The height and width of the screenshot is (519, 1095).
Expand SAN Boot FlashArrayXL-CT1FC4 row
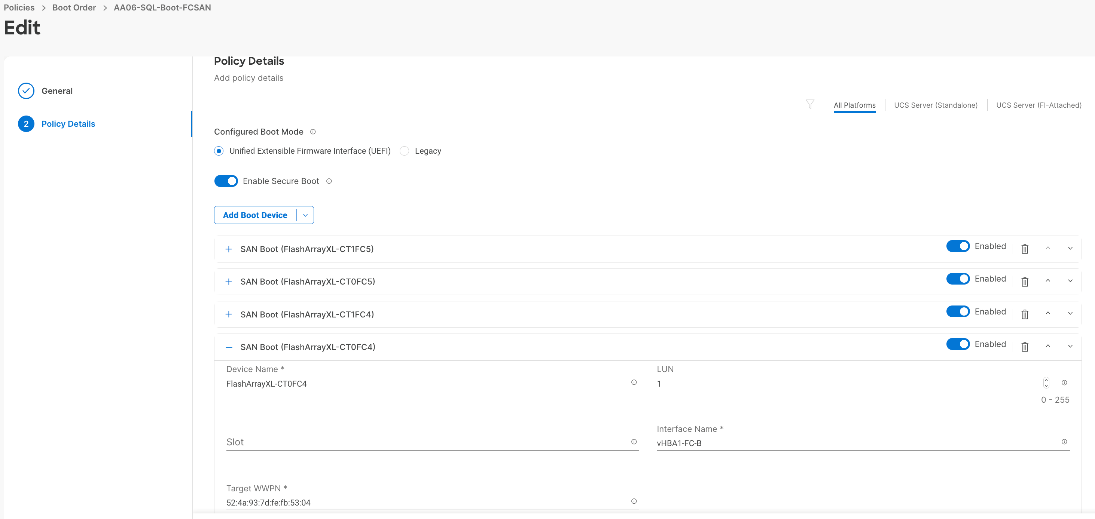click(228, 314)
